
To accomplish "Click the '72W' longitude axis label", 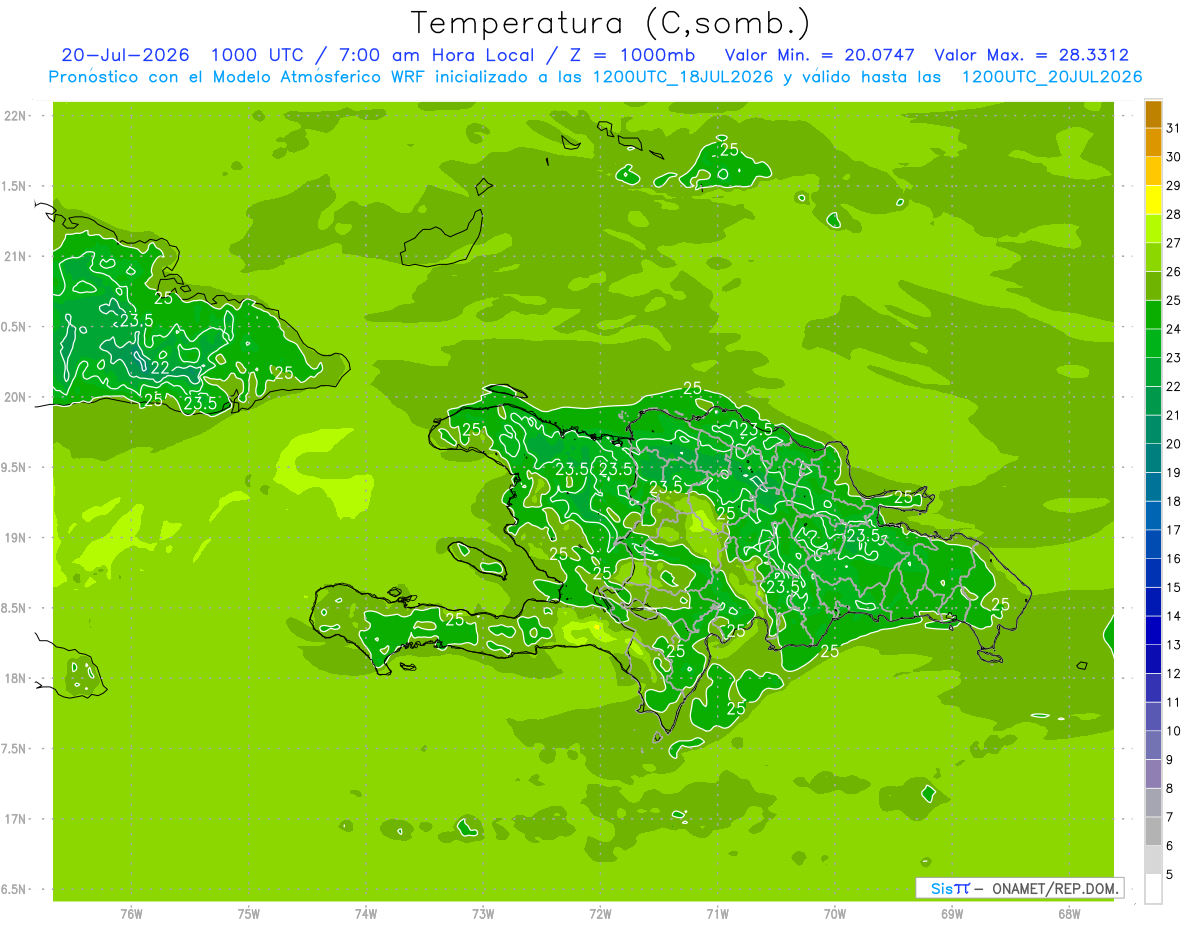I will [600, 914].
